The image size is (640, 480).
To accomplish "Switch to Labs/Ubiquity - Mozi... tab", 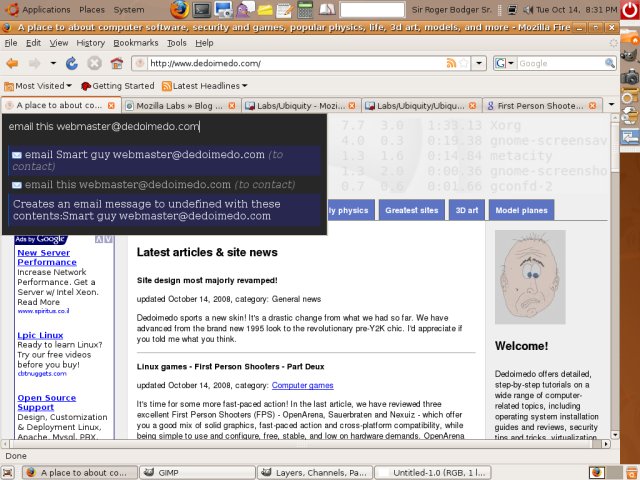I will coord(300,106).
